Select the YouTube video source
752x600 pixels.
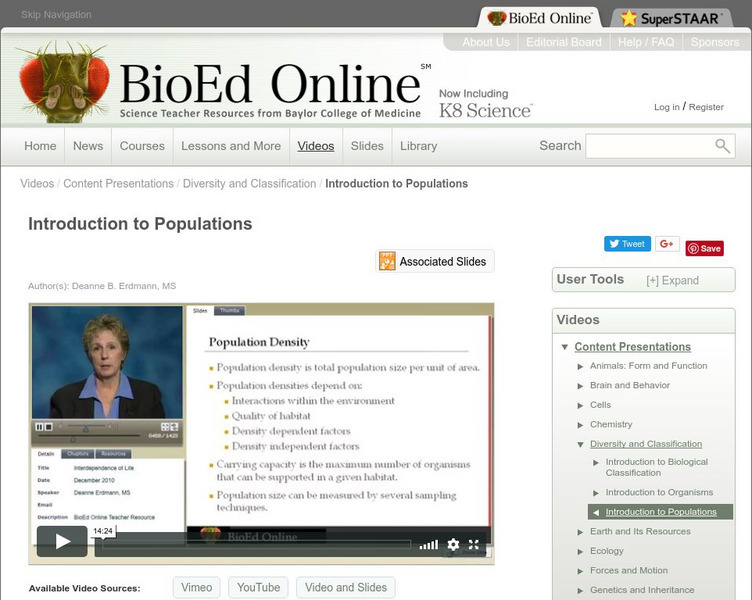[x=258, y=588]
